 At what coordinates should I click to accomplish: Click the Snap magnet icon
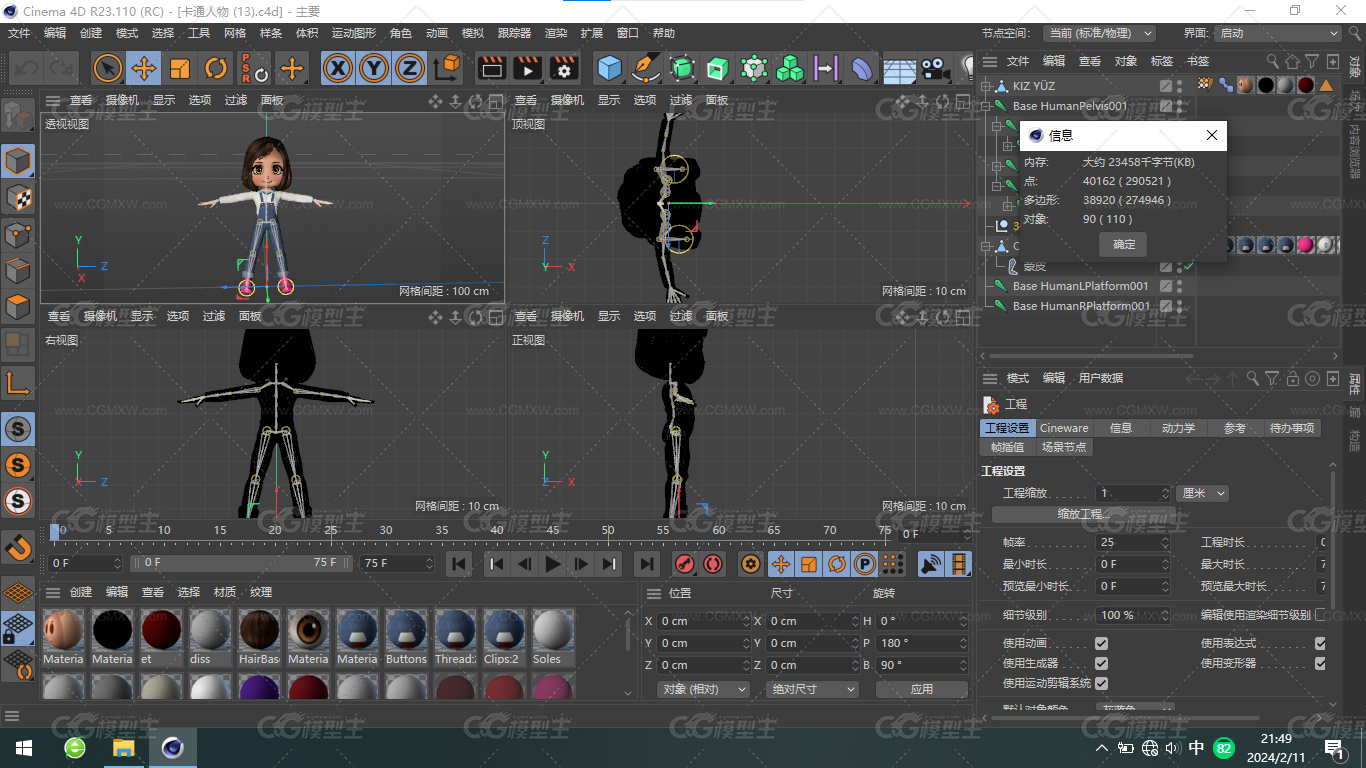[x=18, y=546]
